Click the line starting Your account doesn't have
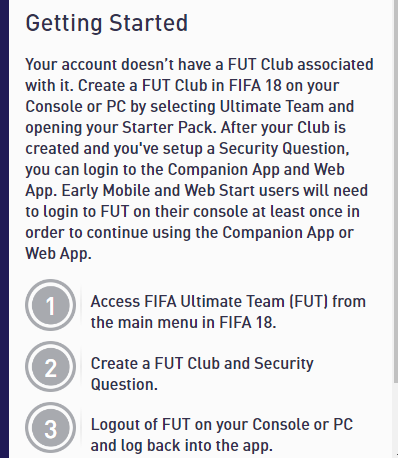The width and height of the screenshot is (398, 458). [x=199, y=64]
